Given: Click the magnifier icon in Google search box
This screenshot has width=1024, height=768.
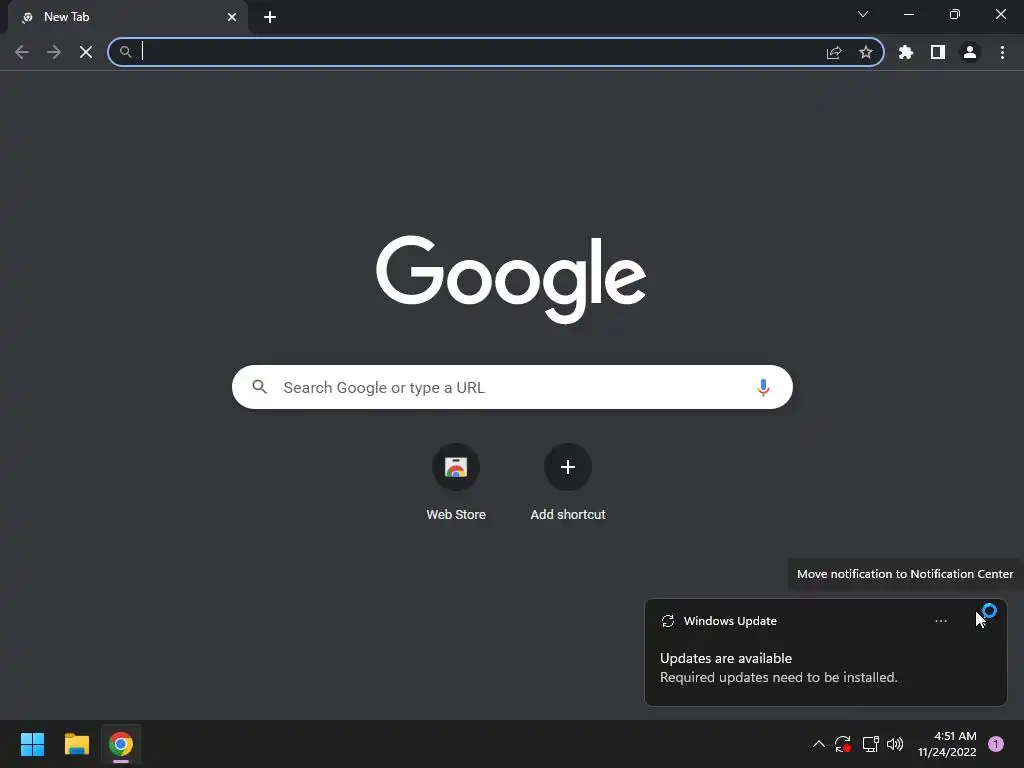Looking at the screenshot, I should 259,387.
